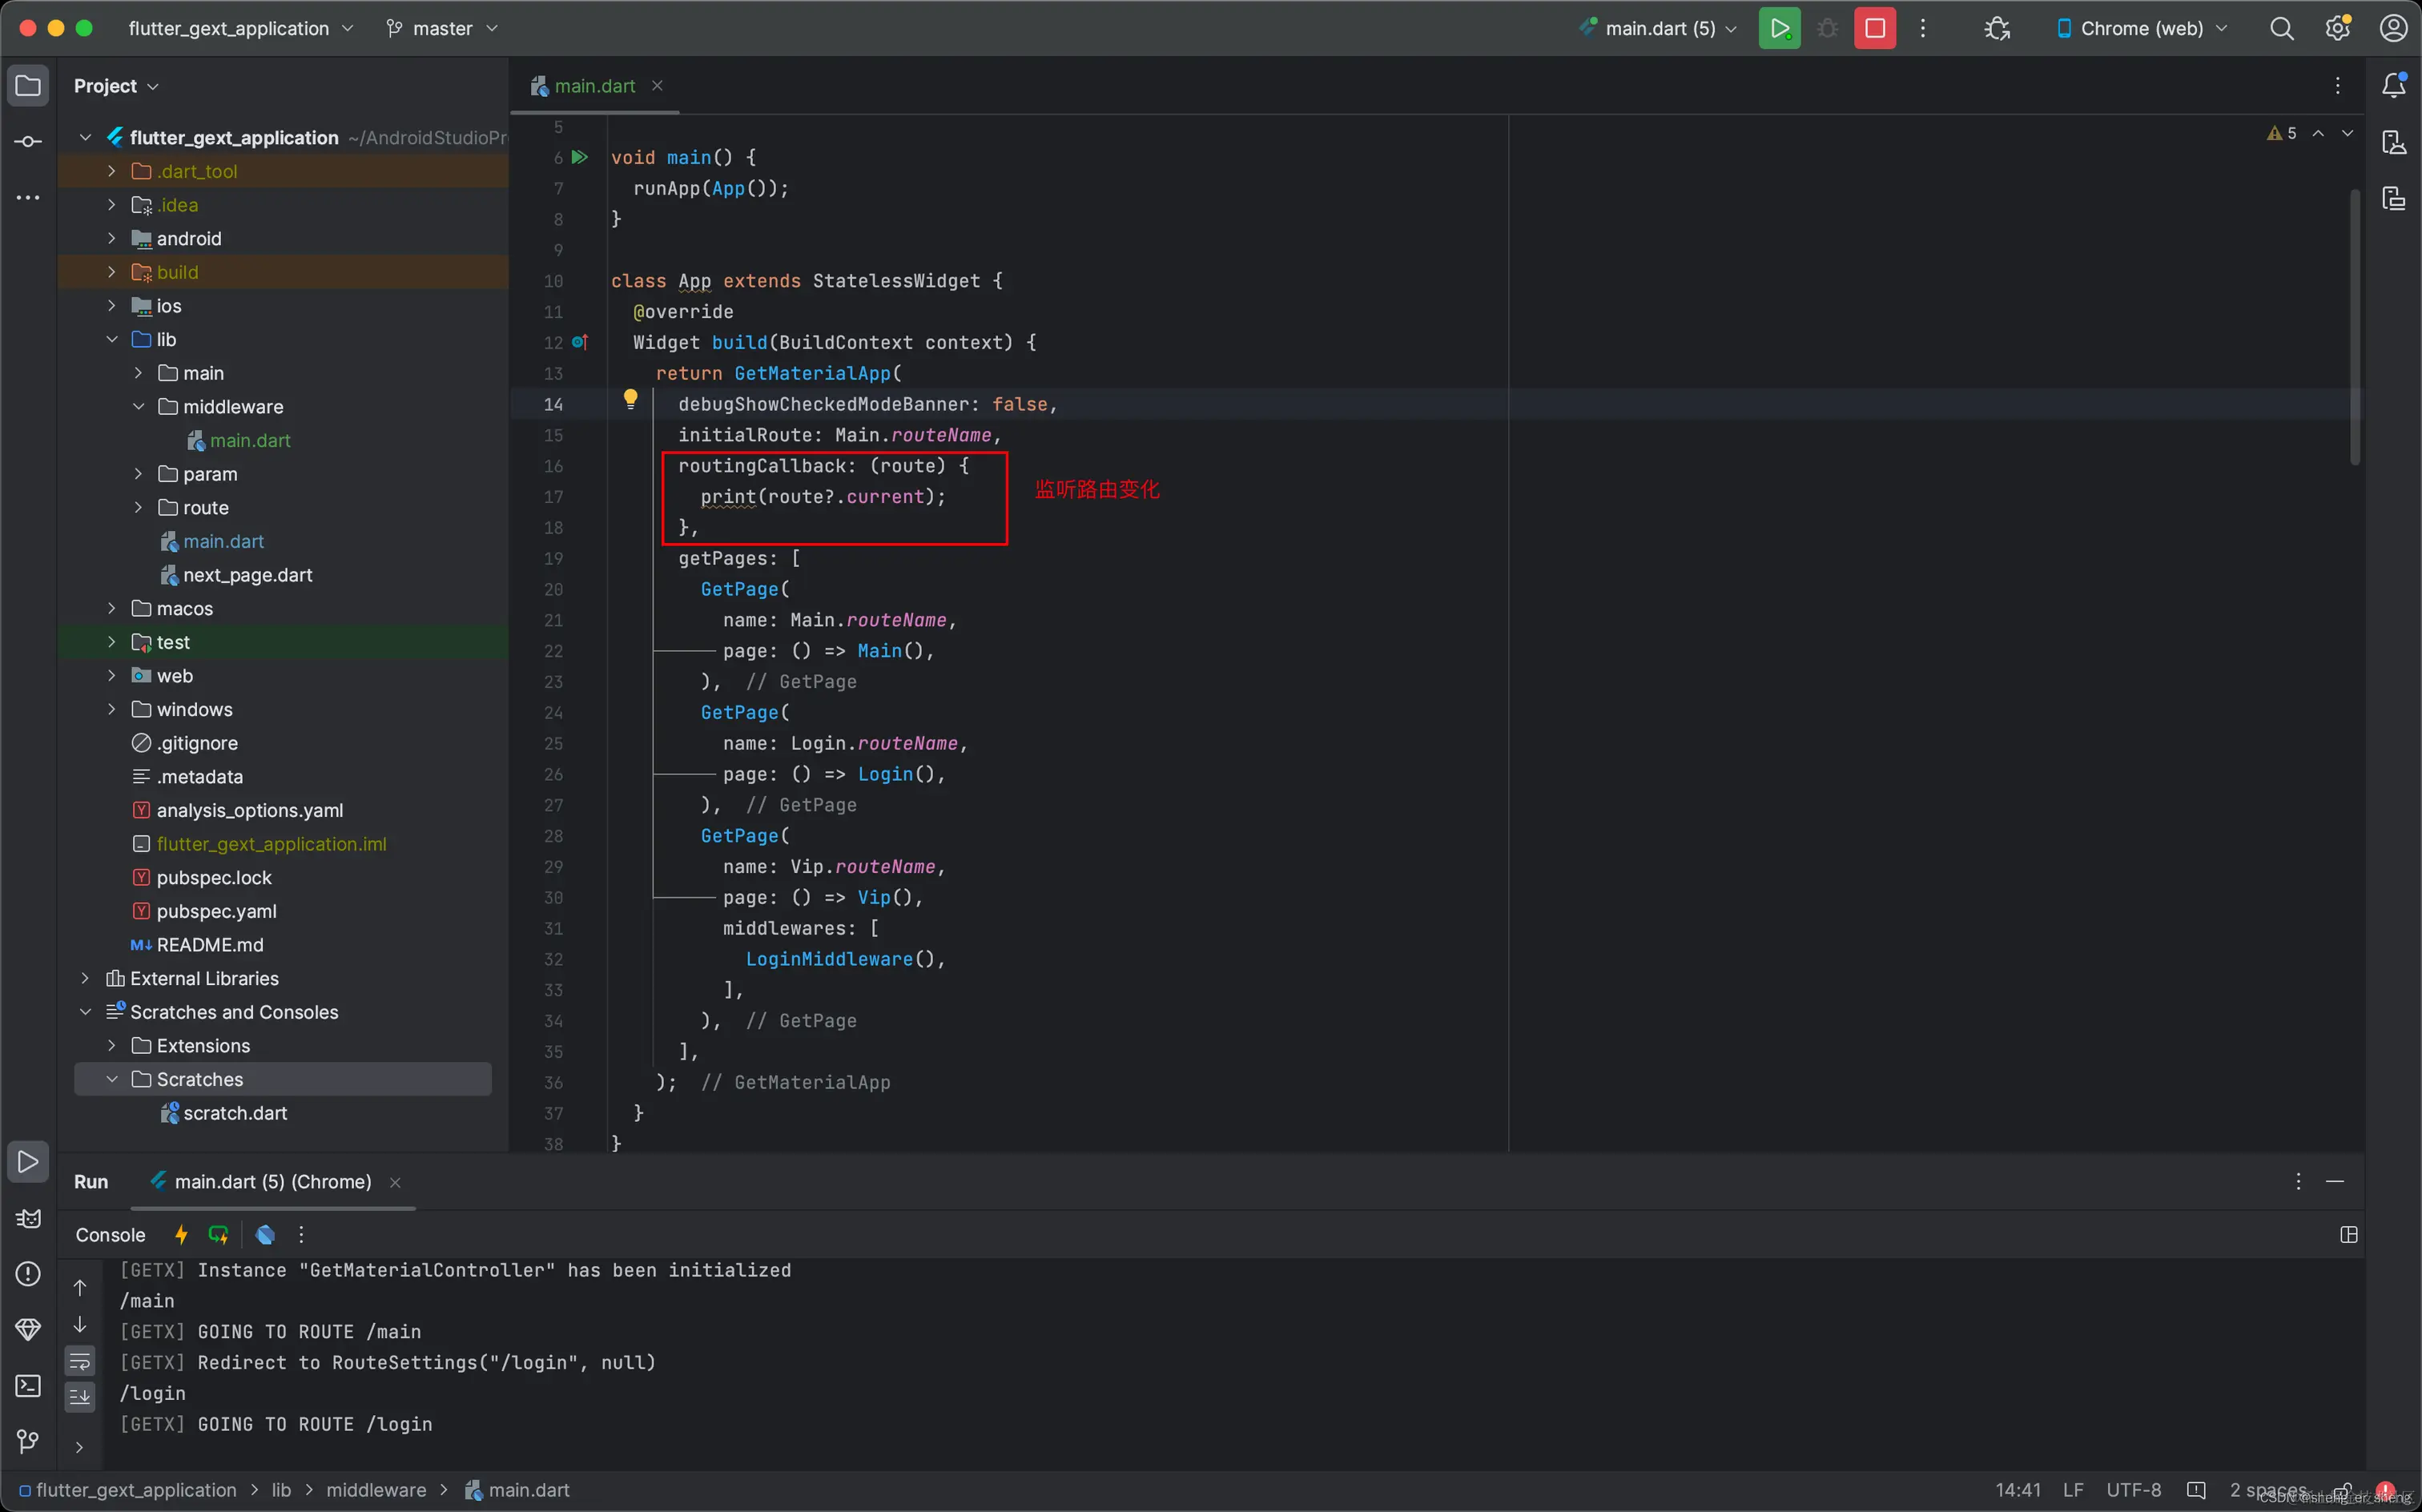This screenshot has width=2422, height=1512.
Task: Open the master branch dropdown
Action: point(442,28)
